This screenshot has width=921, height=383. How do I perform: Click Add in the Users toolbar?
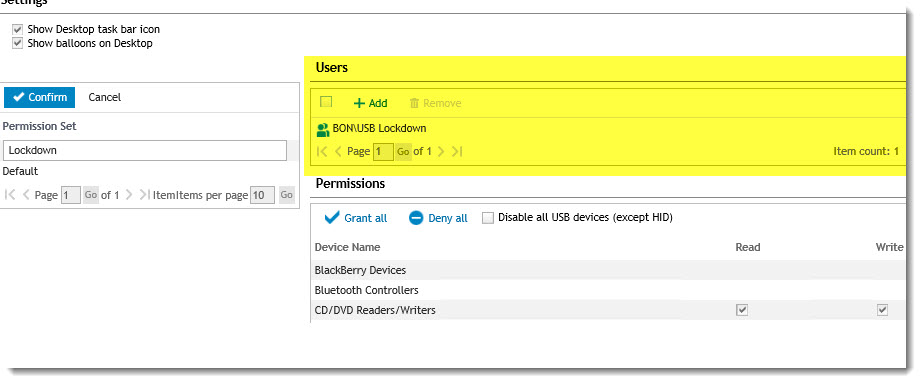coord(371,103)
